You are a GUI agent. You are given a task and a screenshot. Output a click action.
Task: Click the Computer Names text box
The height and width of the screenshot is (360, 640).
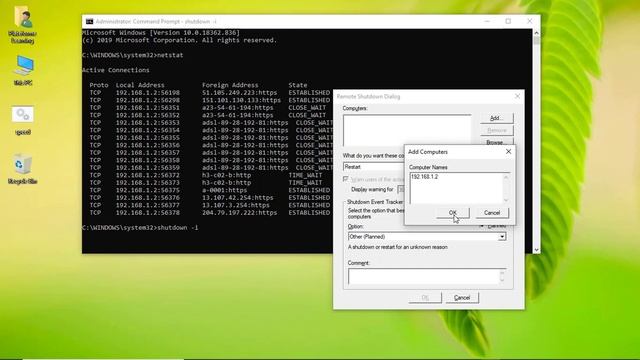point(460,188)
